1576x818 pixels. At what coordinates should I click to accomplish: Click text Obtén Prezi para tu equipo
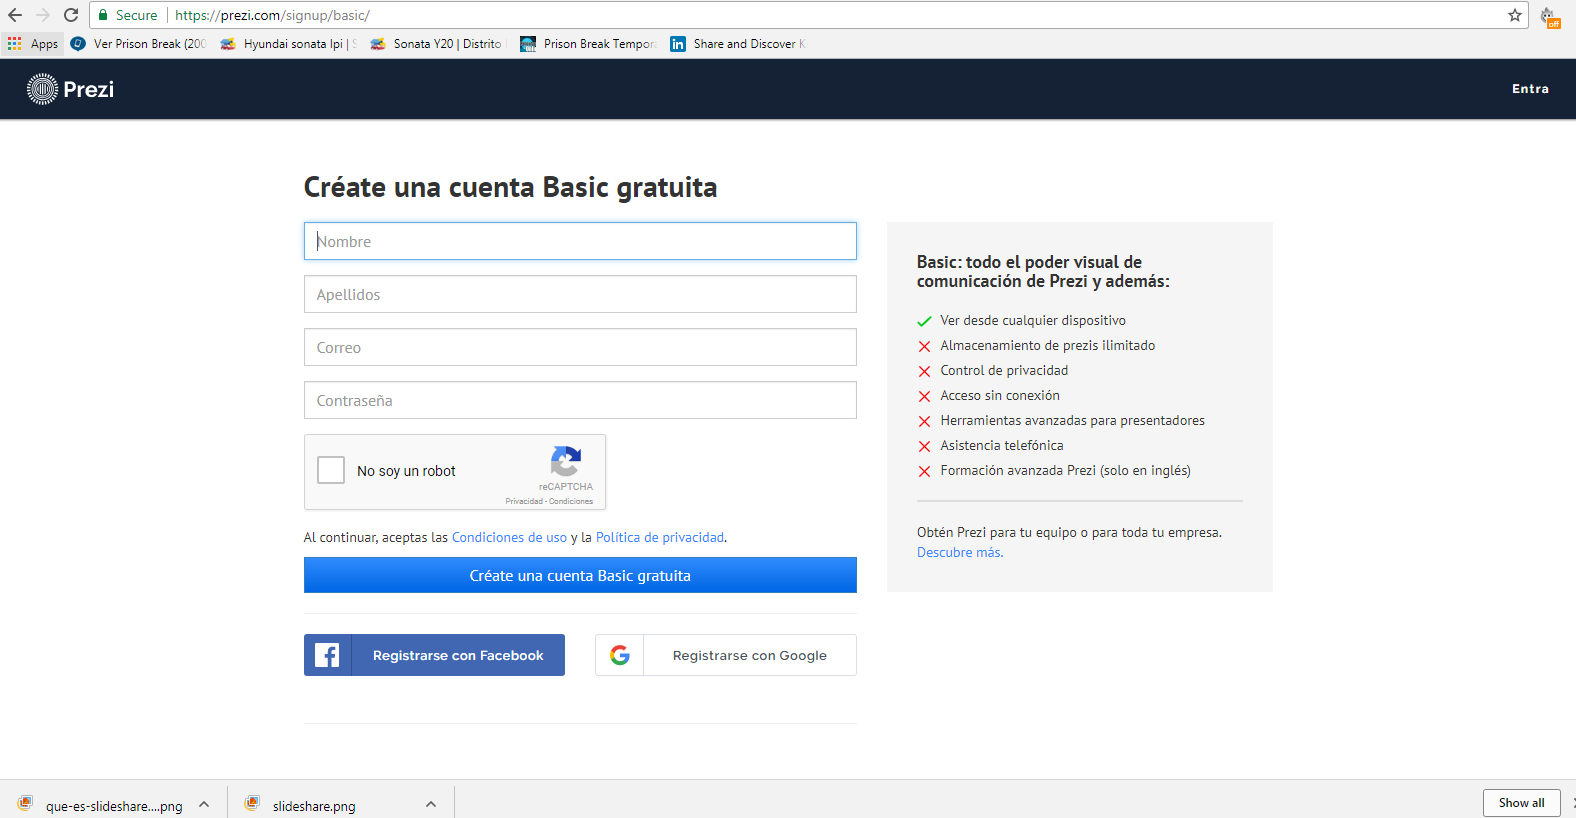[x=1069, y=532]
